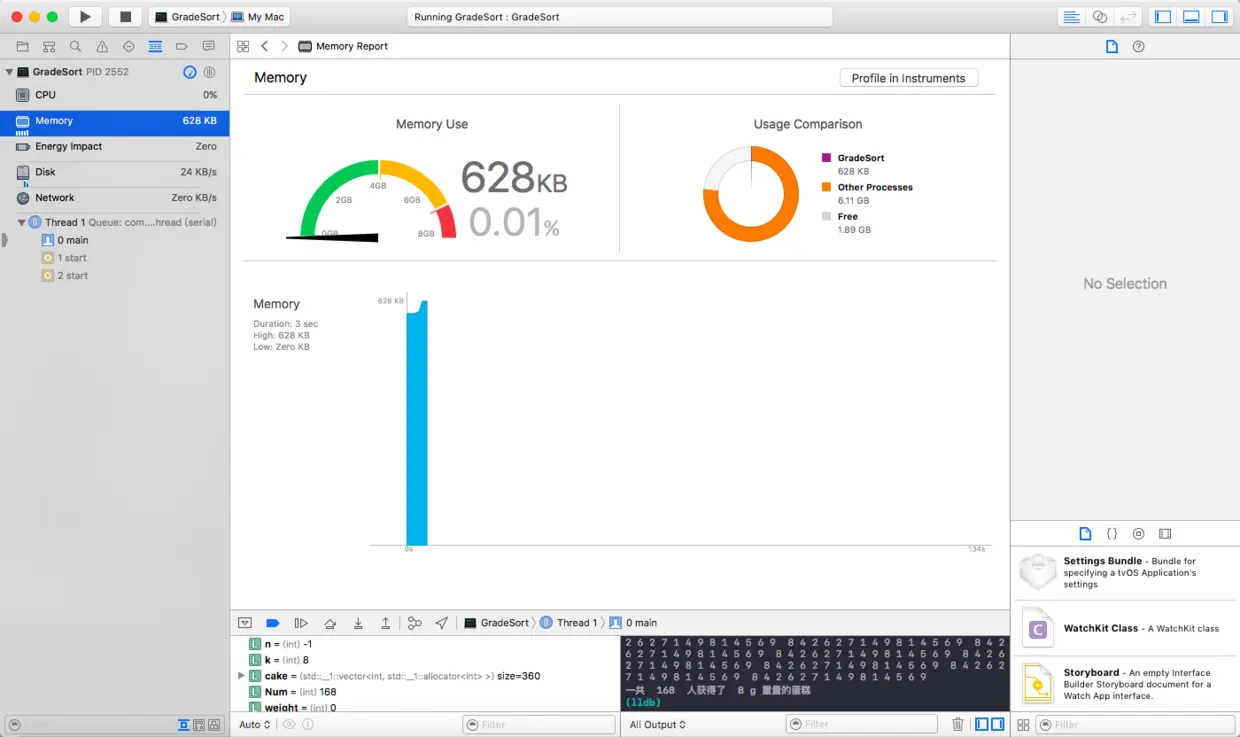1240x737 pixels.
Task: Hide the debug area via arrow box icon
Action: 245,623
